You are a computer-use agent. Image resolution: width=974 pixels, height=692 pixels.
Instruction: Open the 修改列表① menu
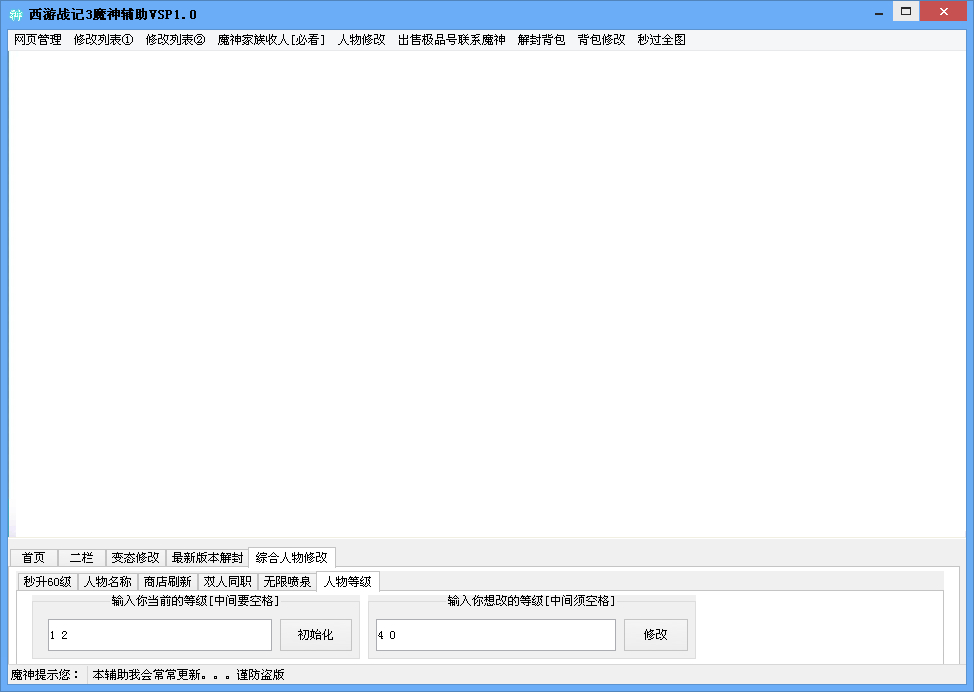[104, 40]
